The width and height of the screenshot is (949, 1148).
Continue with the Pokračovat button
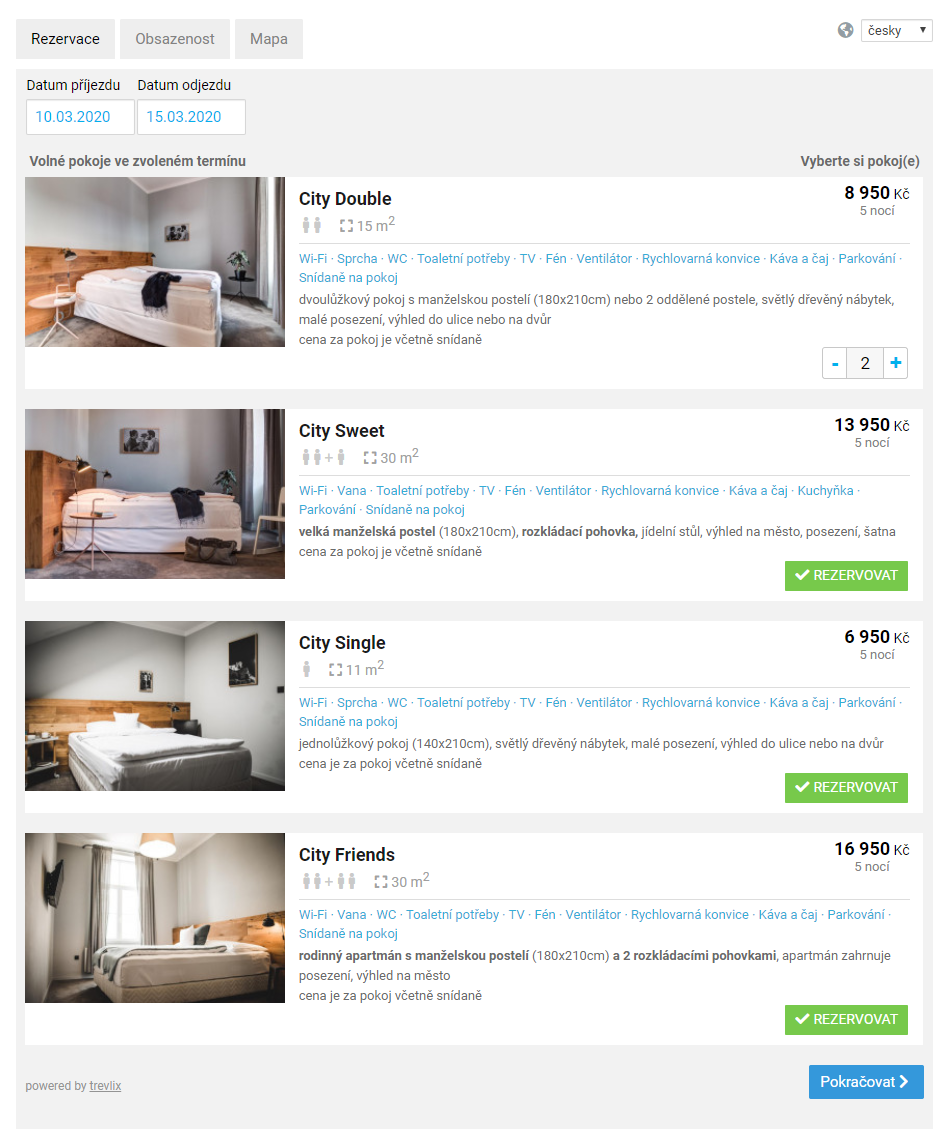pyautogui.click(x=866, y=1082)
